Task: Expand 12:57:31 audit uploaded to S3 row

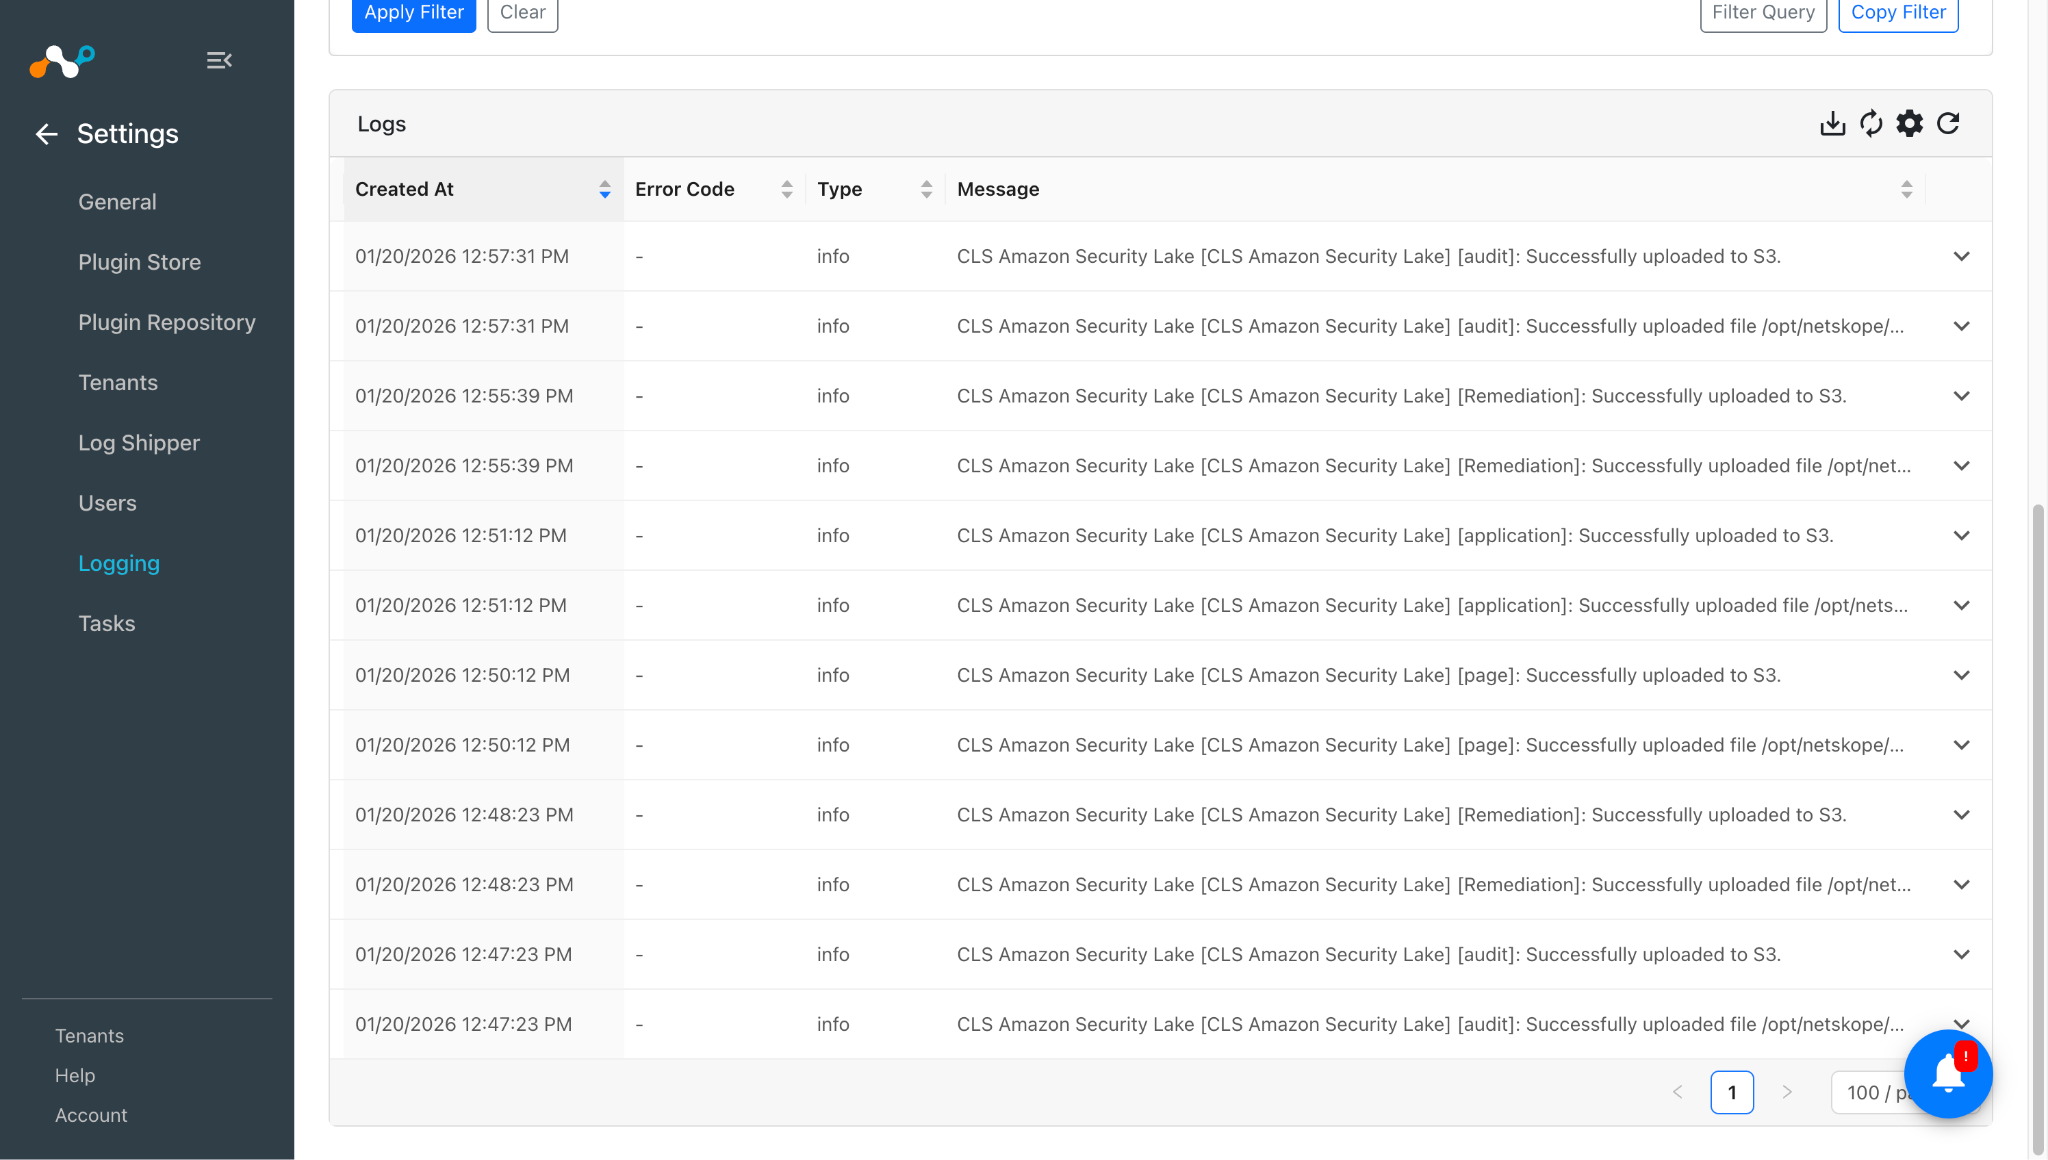Action: pos(1961,256)
